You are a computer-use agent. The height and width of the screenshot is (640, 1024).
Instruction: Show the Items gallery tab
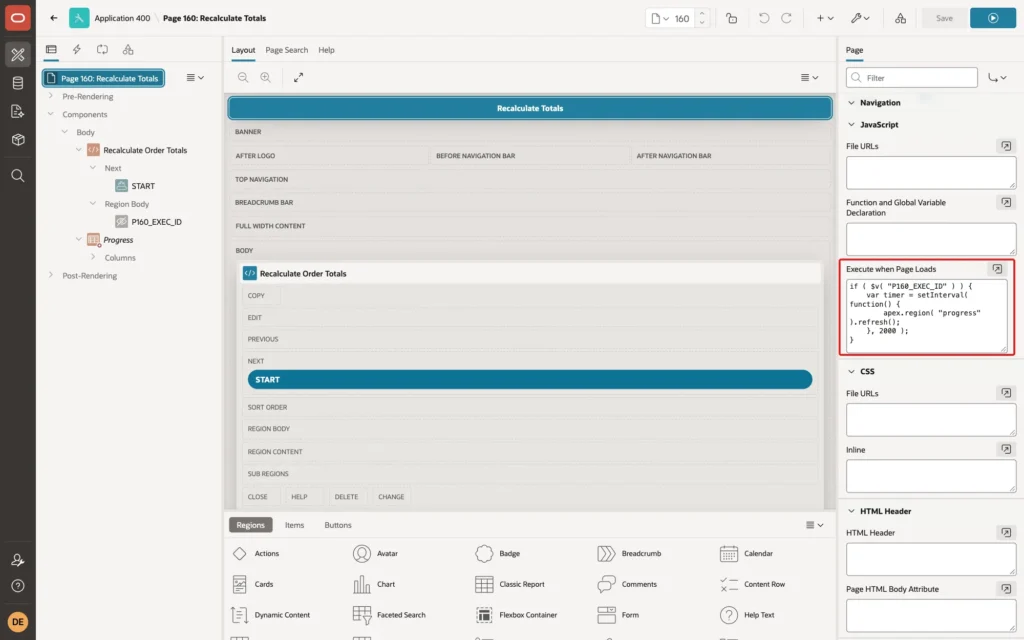(x=295, y=525)
